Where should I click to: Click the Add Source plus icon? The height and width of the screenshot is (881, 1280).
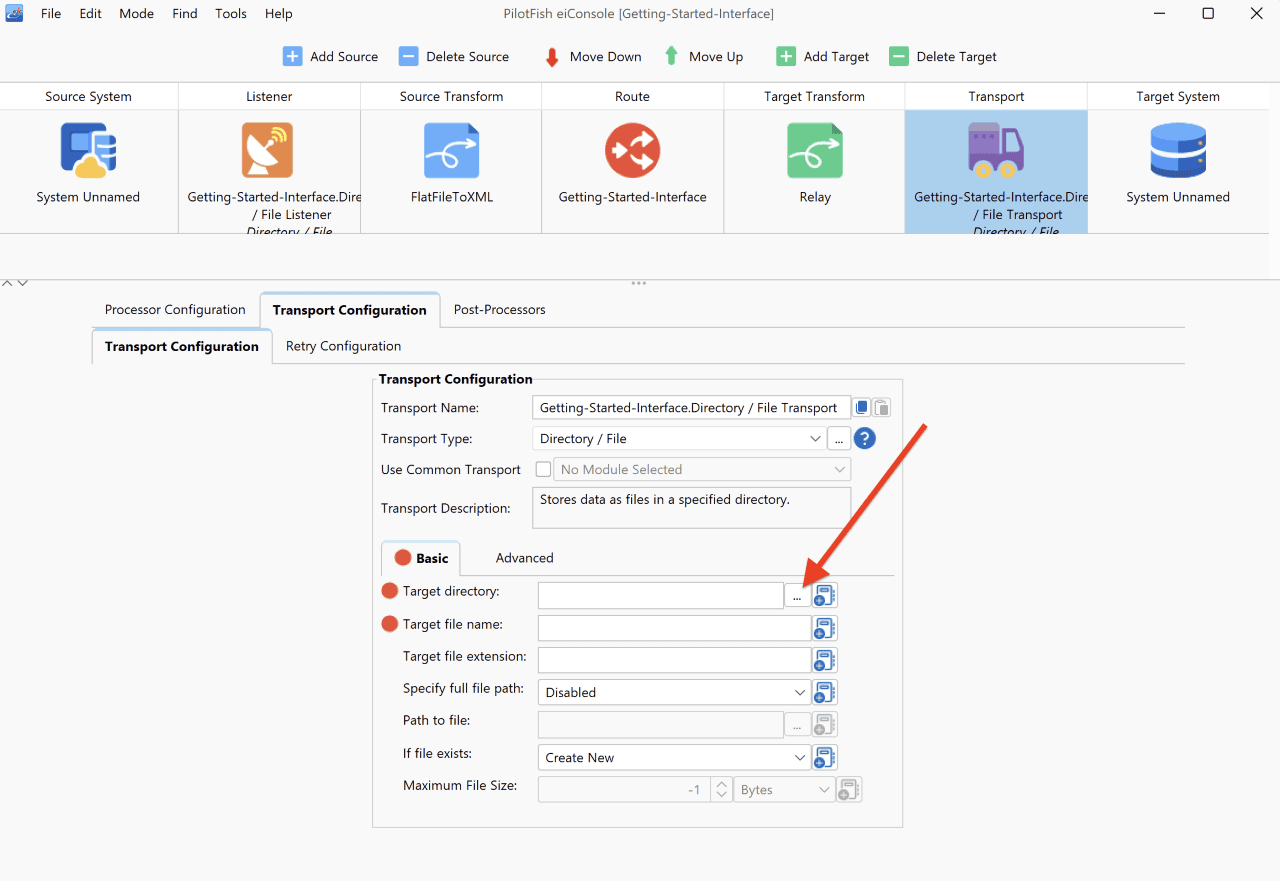point(292,56)
